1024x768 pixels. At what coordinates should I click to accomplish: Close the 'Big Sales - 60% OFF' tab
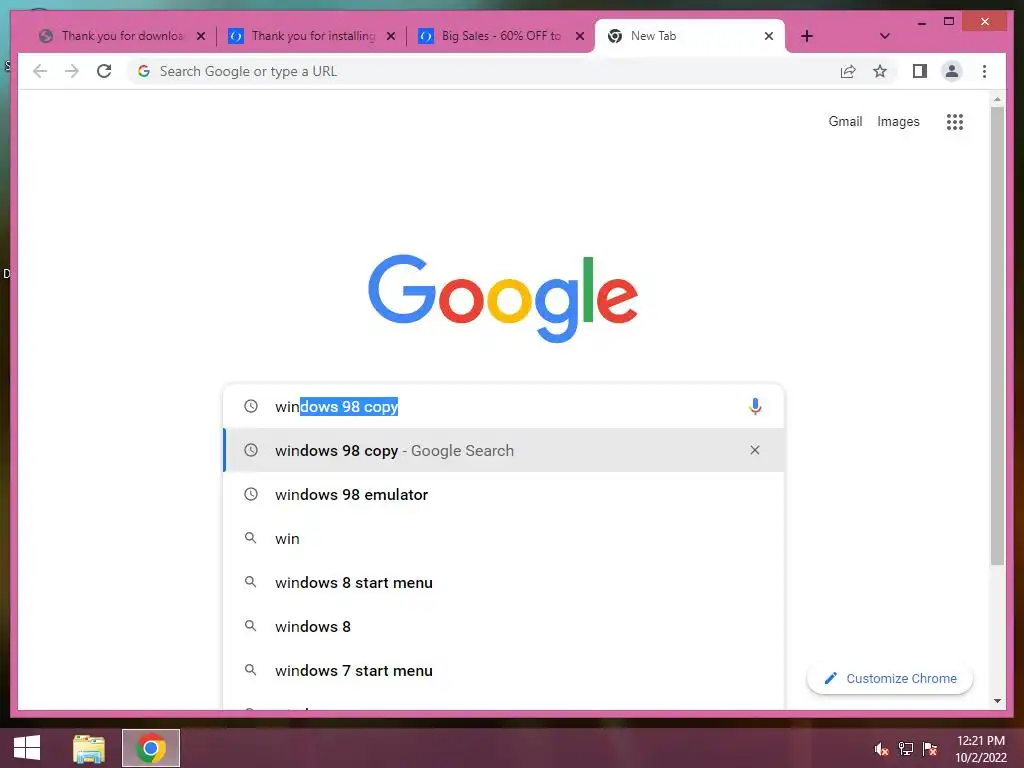click(x=580, y=36)
